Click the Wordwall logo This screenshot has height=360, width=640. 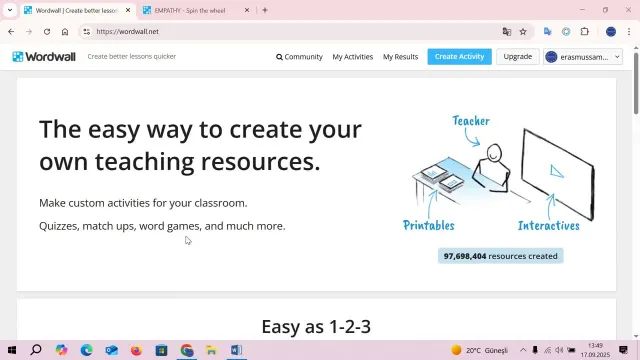pyautogui.click(x=44, y=57)
